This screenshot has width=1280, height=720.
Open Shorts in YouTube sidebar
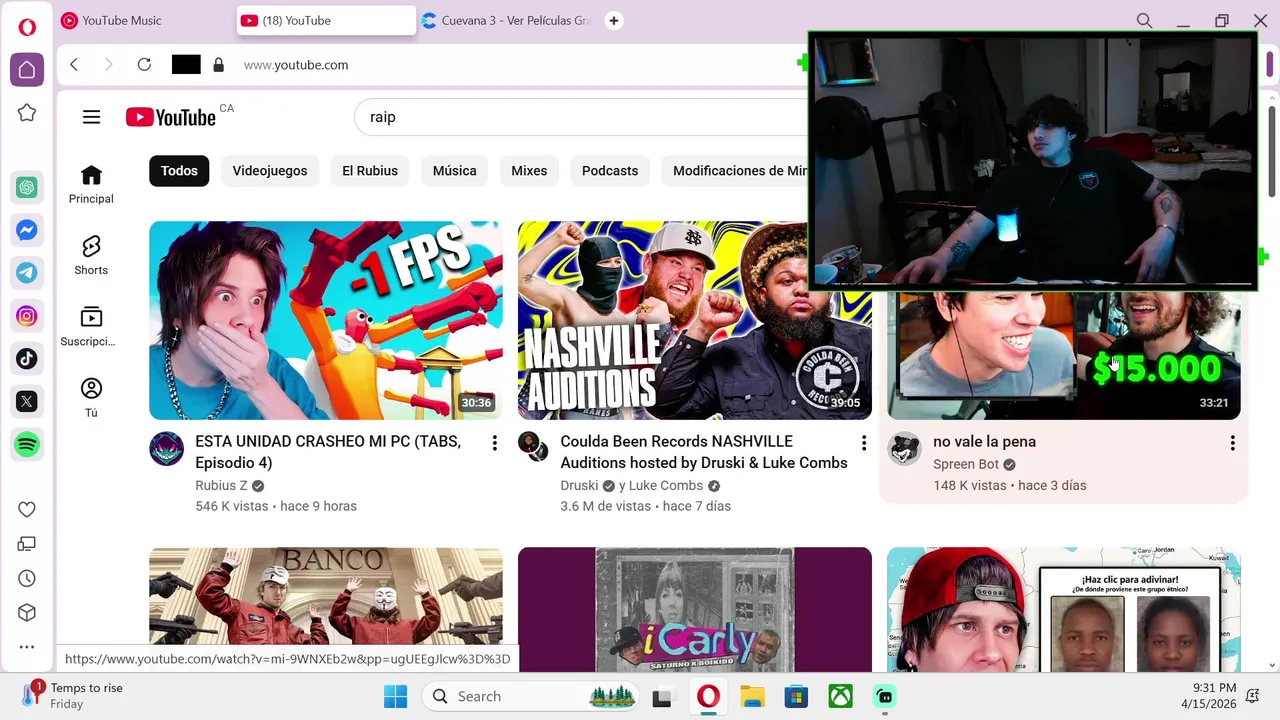[91, 256]
